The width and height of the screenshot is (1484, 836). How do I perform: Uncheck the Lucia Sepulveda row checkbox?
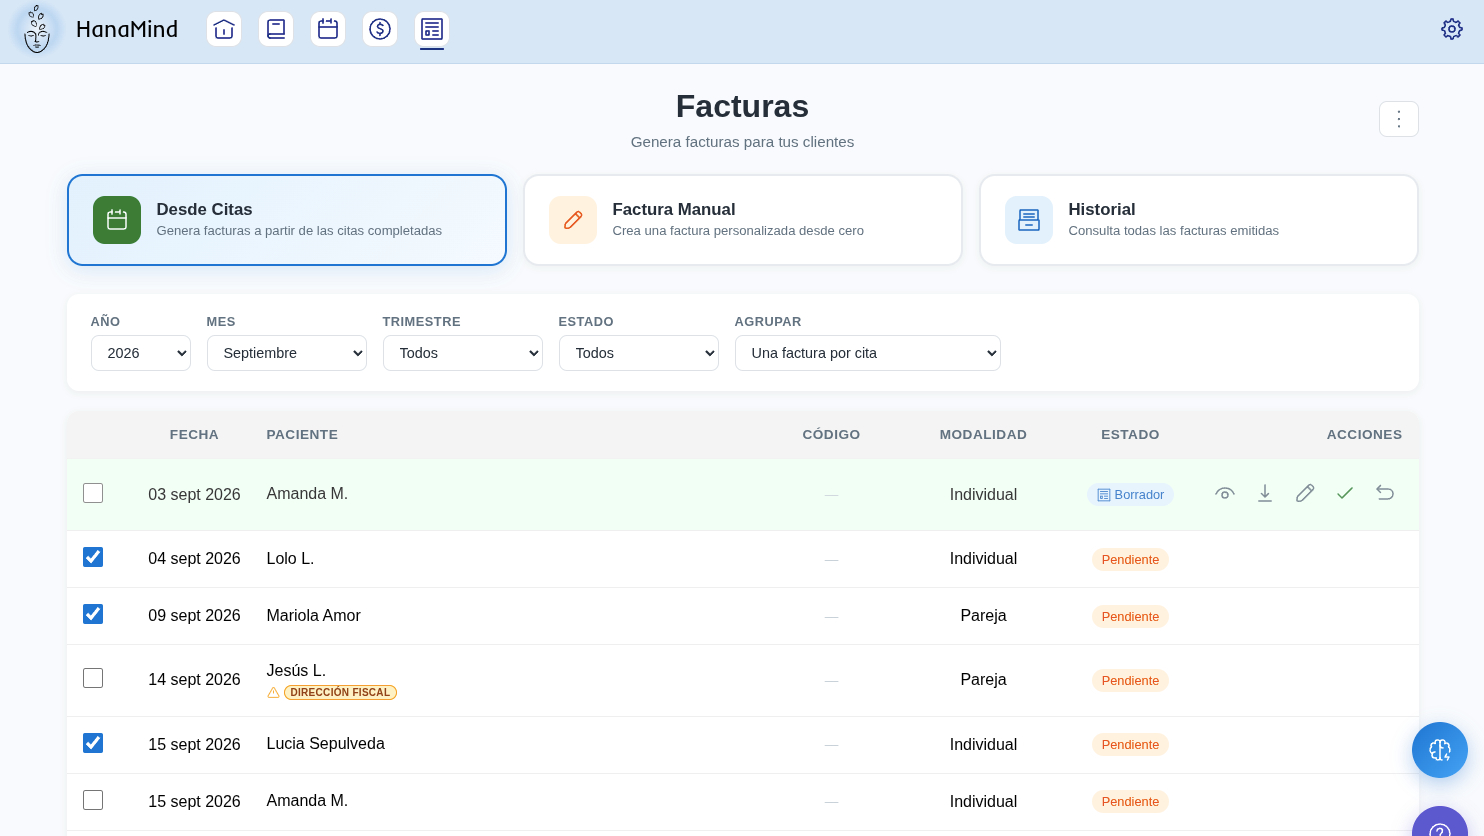(x=93, y=743)
